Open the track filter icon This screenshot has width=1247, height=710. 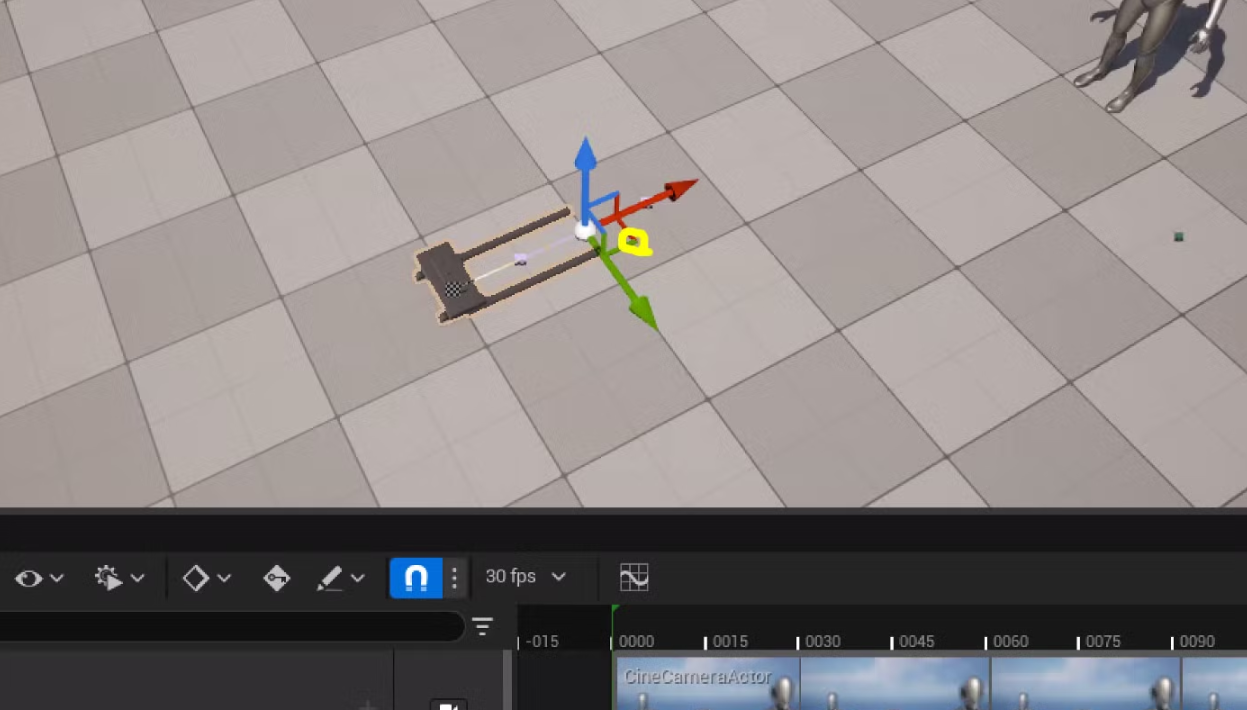point(483,627)
